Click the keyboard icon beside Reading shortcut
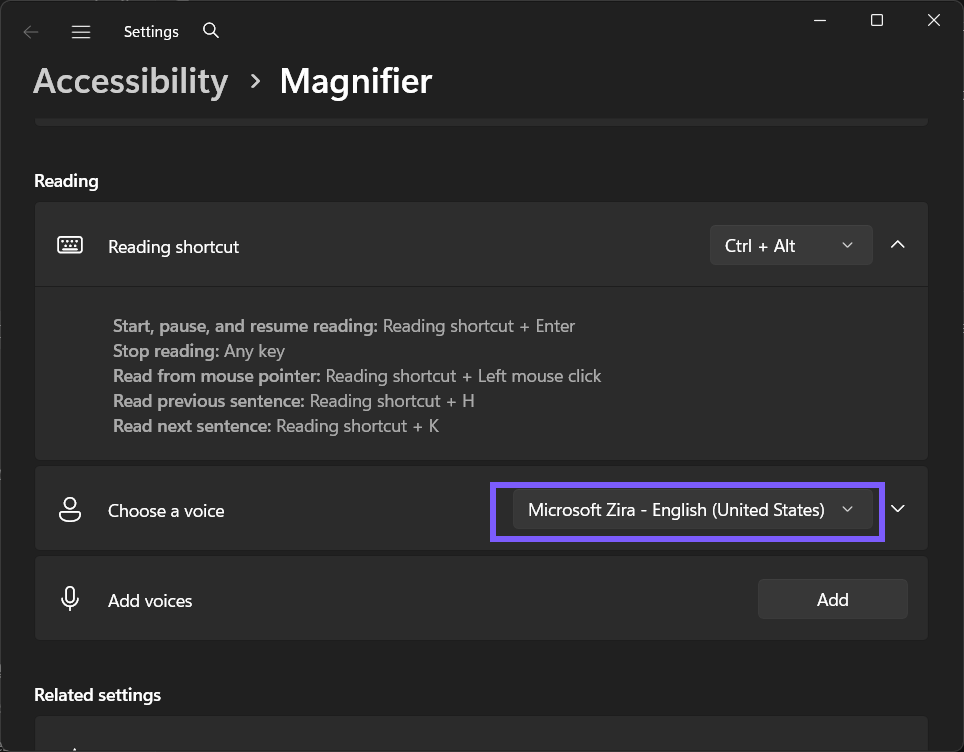The height and width of the screenshot is (752, 964). pos(70,245)
